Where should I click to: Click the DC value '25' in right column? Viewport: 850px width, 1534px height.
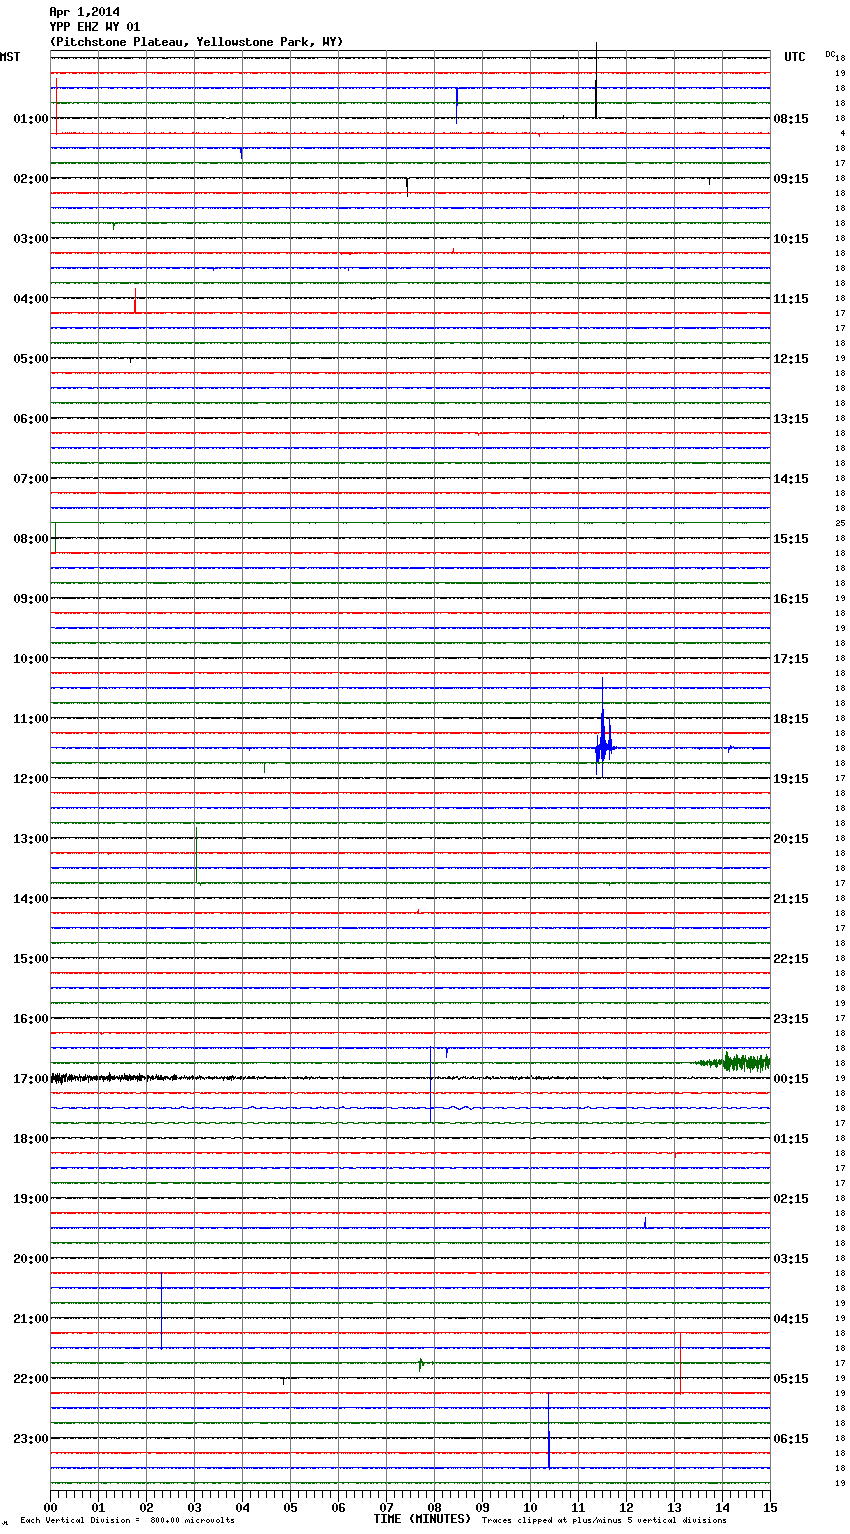coord(840,523)
